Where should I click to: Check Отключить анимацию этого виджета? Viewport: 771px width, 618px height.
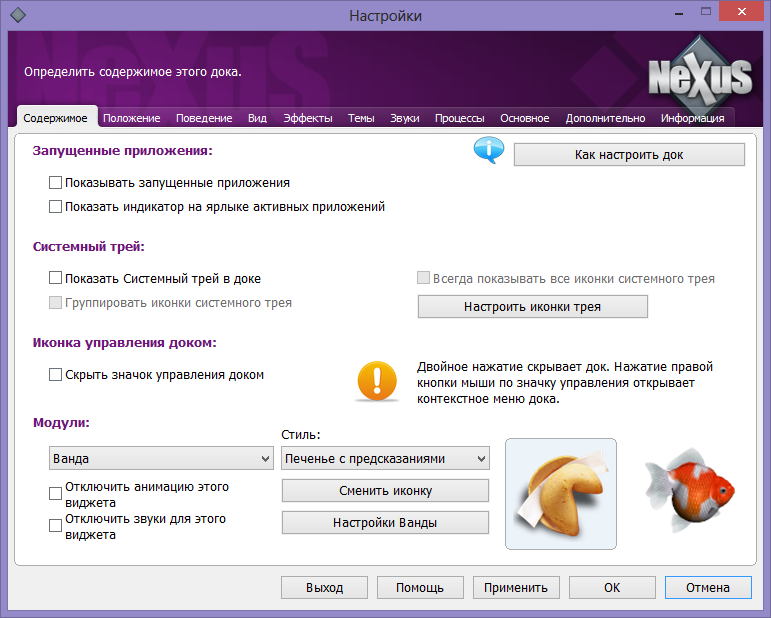56,494
